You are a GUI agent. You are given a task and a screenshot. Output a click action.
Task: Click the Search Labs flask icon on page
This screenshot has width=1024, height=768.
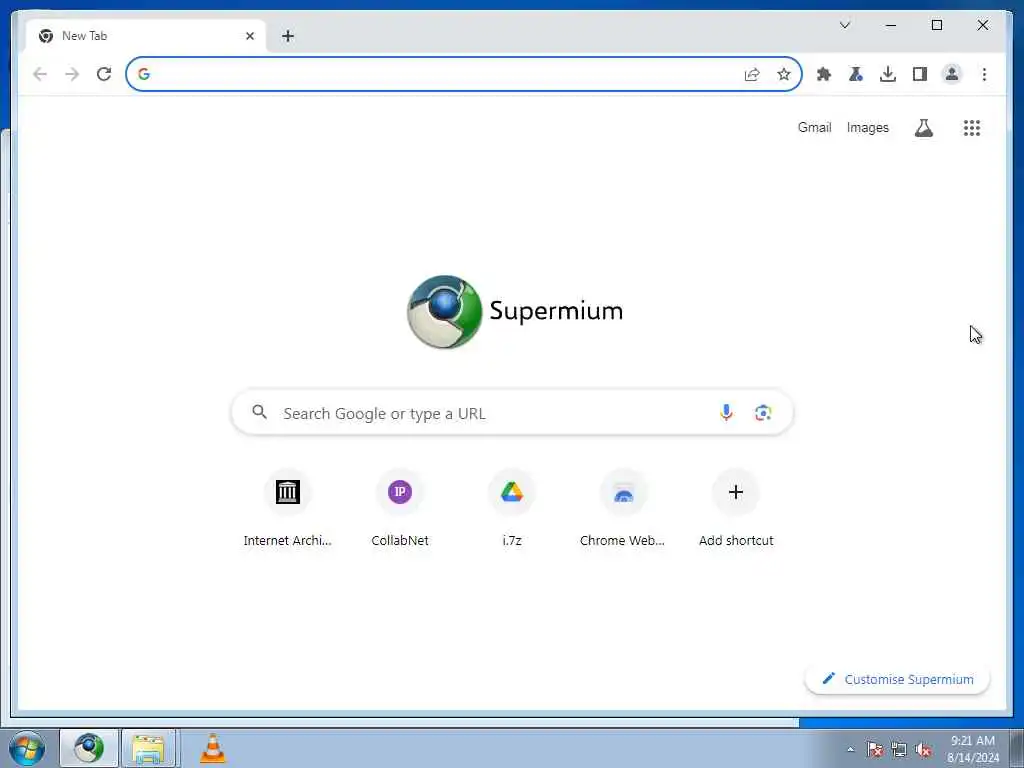923,128
